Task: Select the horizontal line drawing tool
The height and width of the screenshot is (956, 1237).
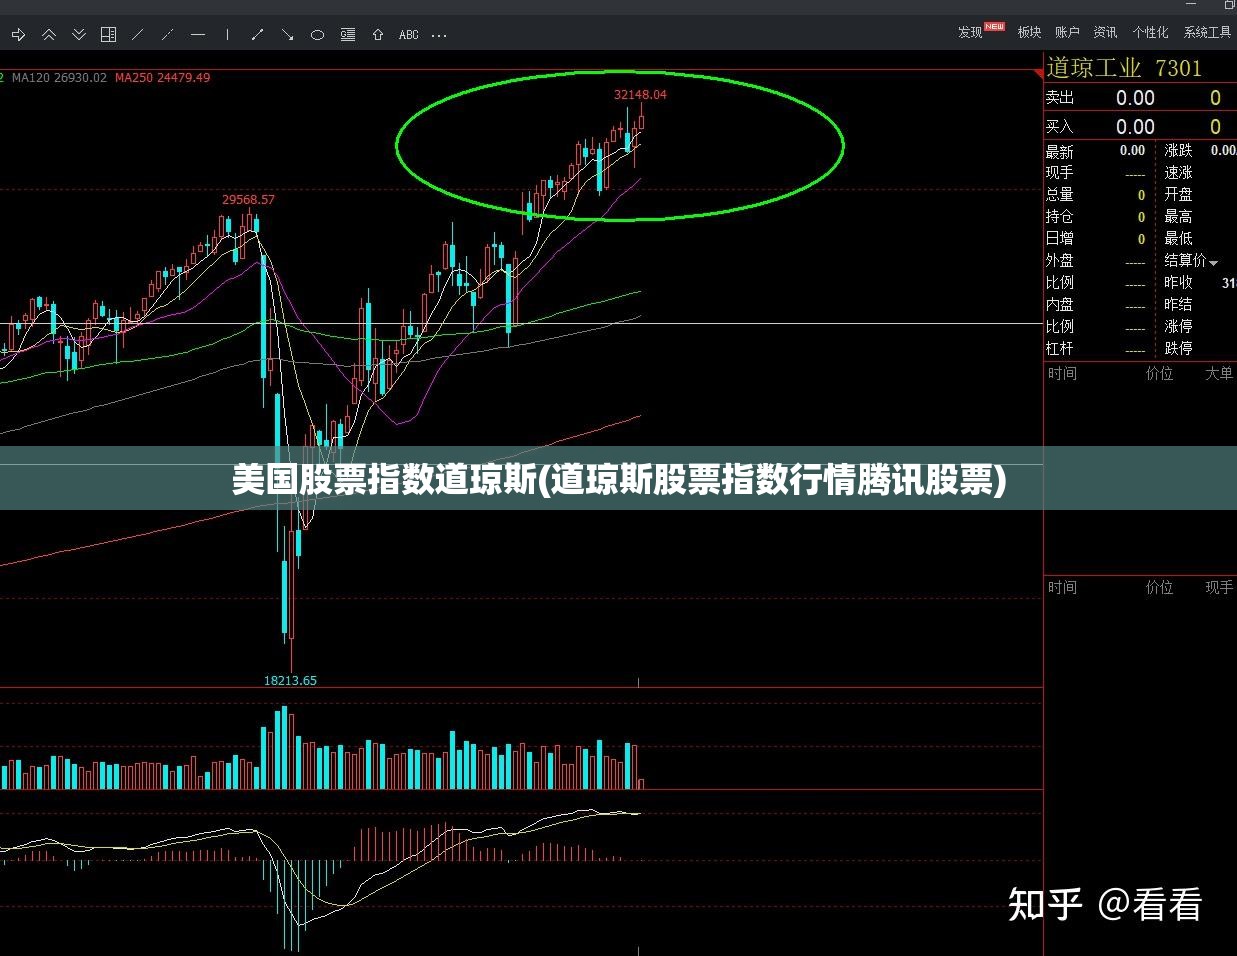Action: 198,35
